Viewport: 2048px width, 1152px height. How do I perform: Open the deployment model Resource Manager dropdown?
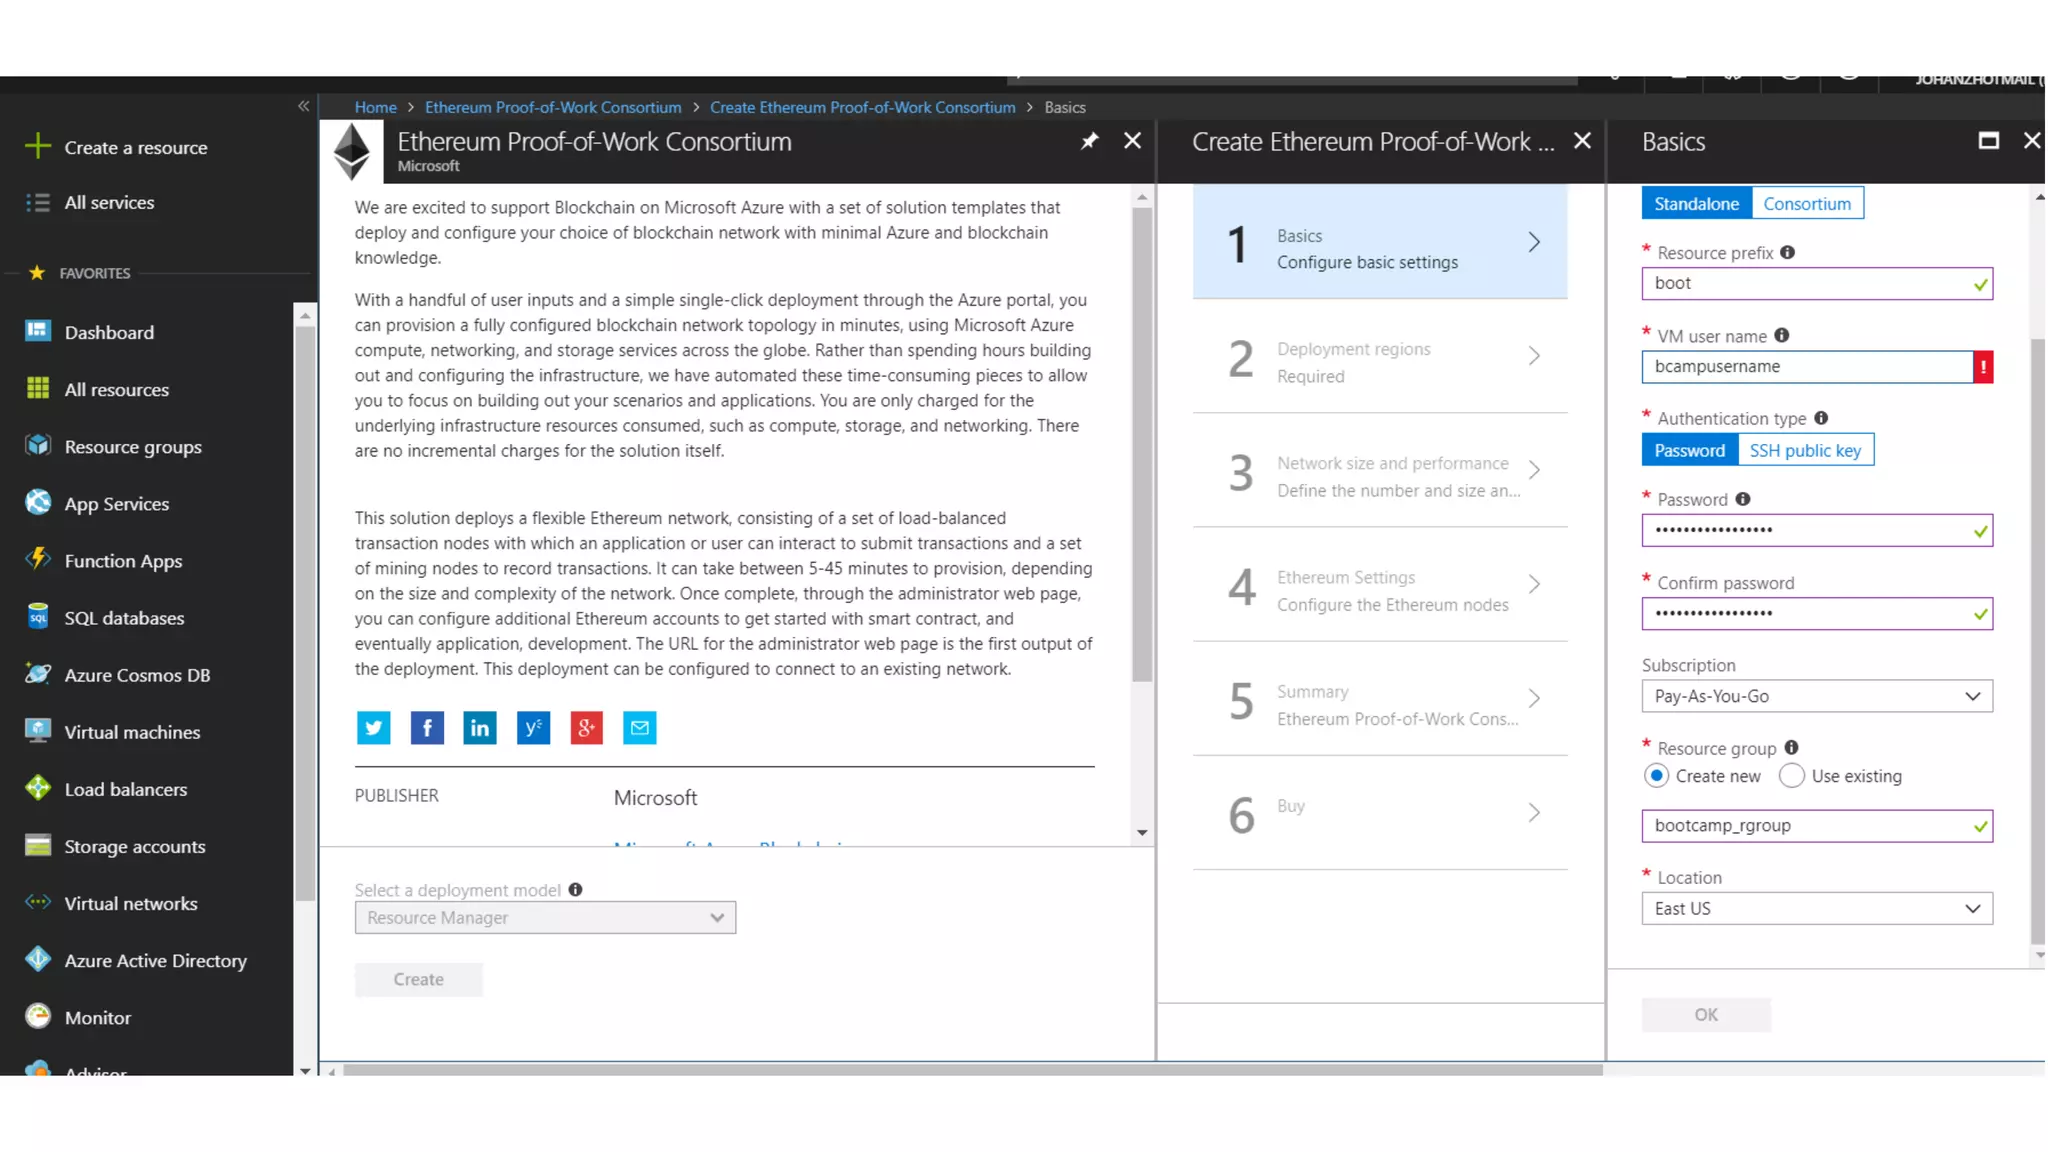pyautogui.click(x=545, y=918)
